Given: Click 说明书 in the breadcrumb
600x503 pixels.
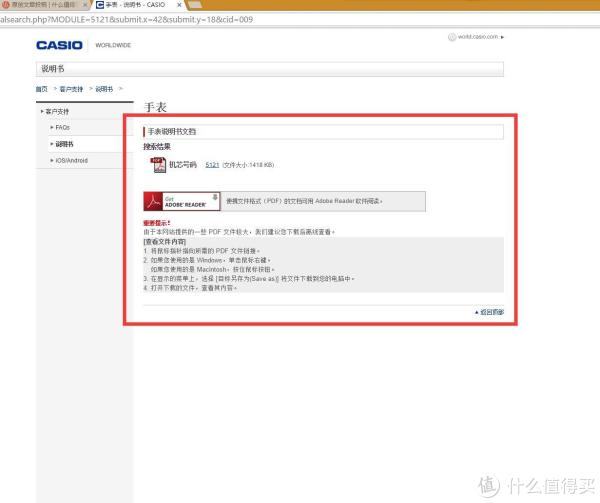Looking at the screenshot, I should pyautogui.click(x=104, y=90).
